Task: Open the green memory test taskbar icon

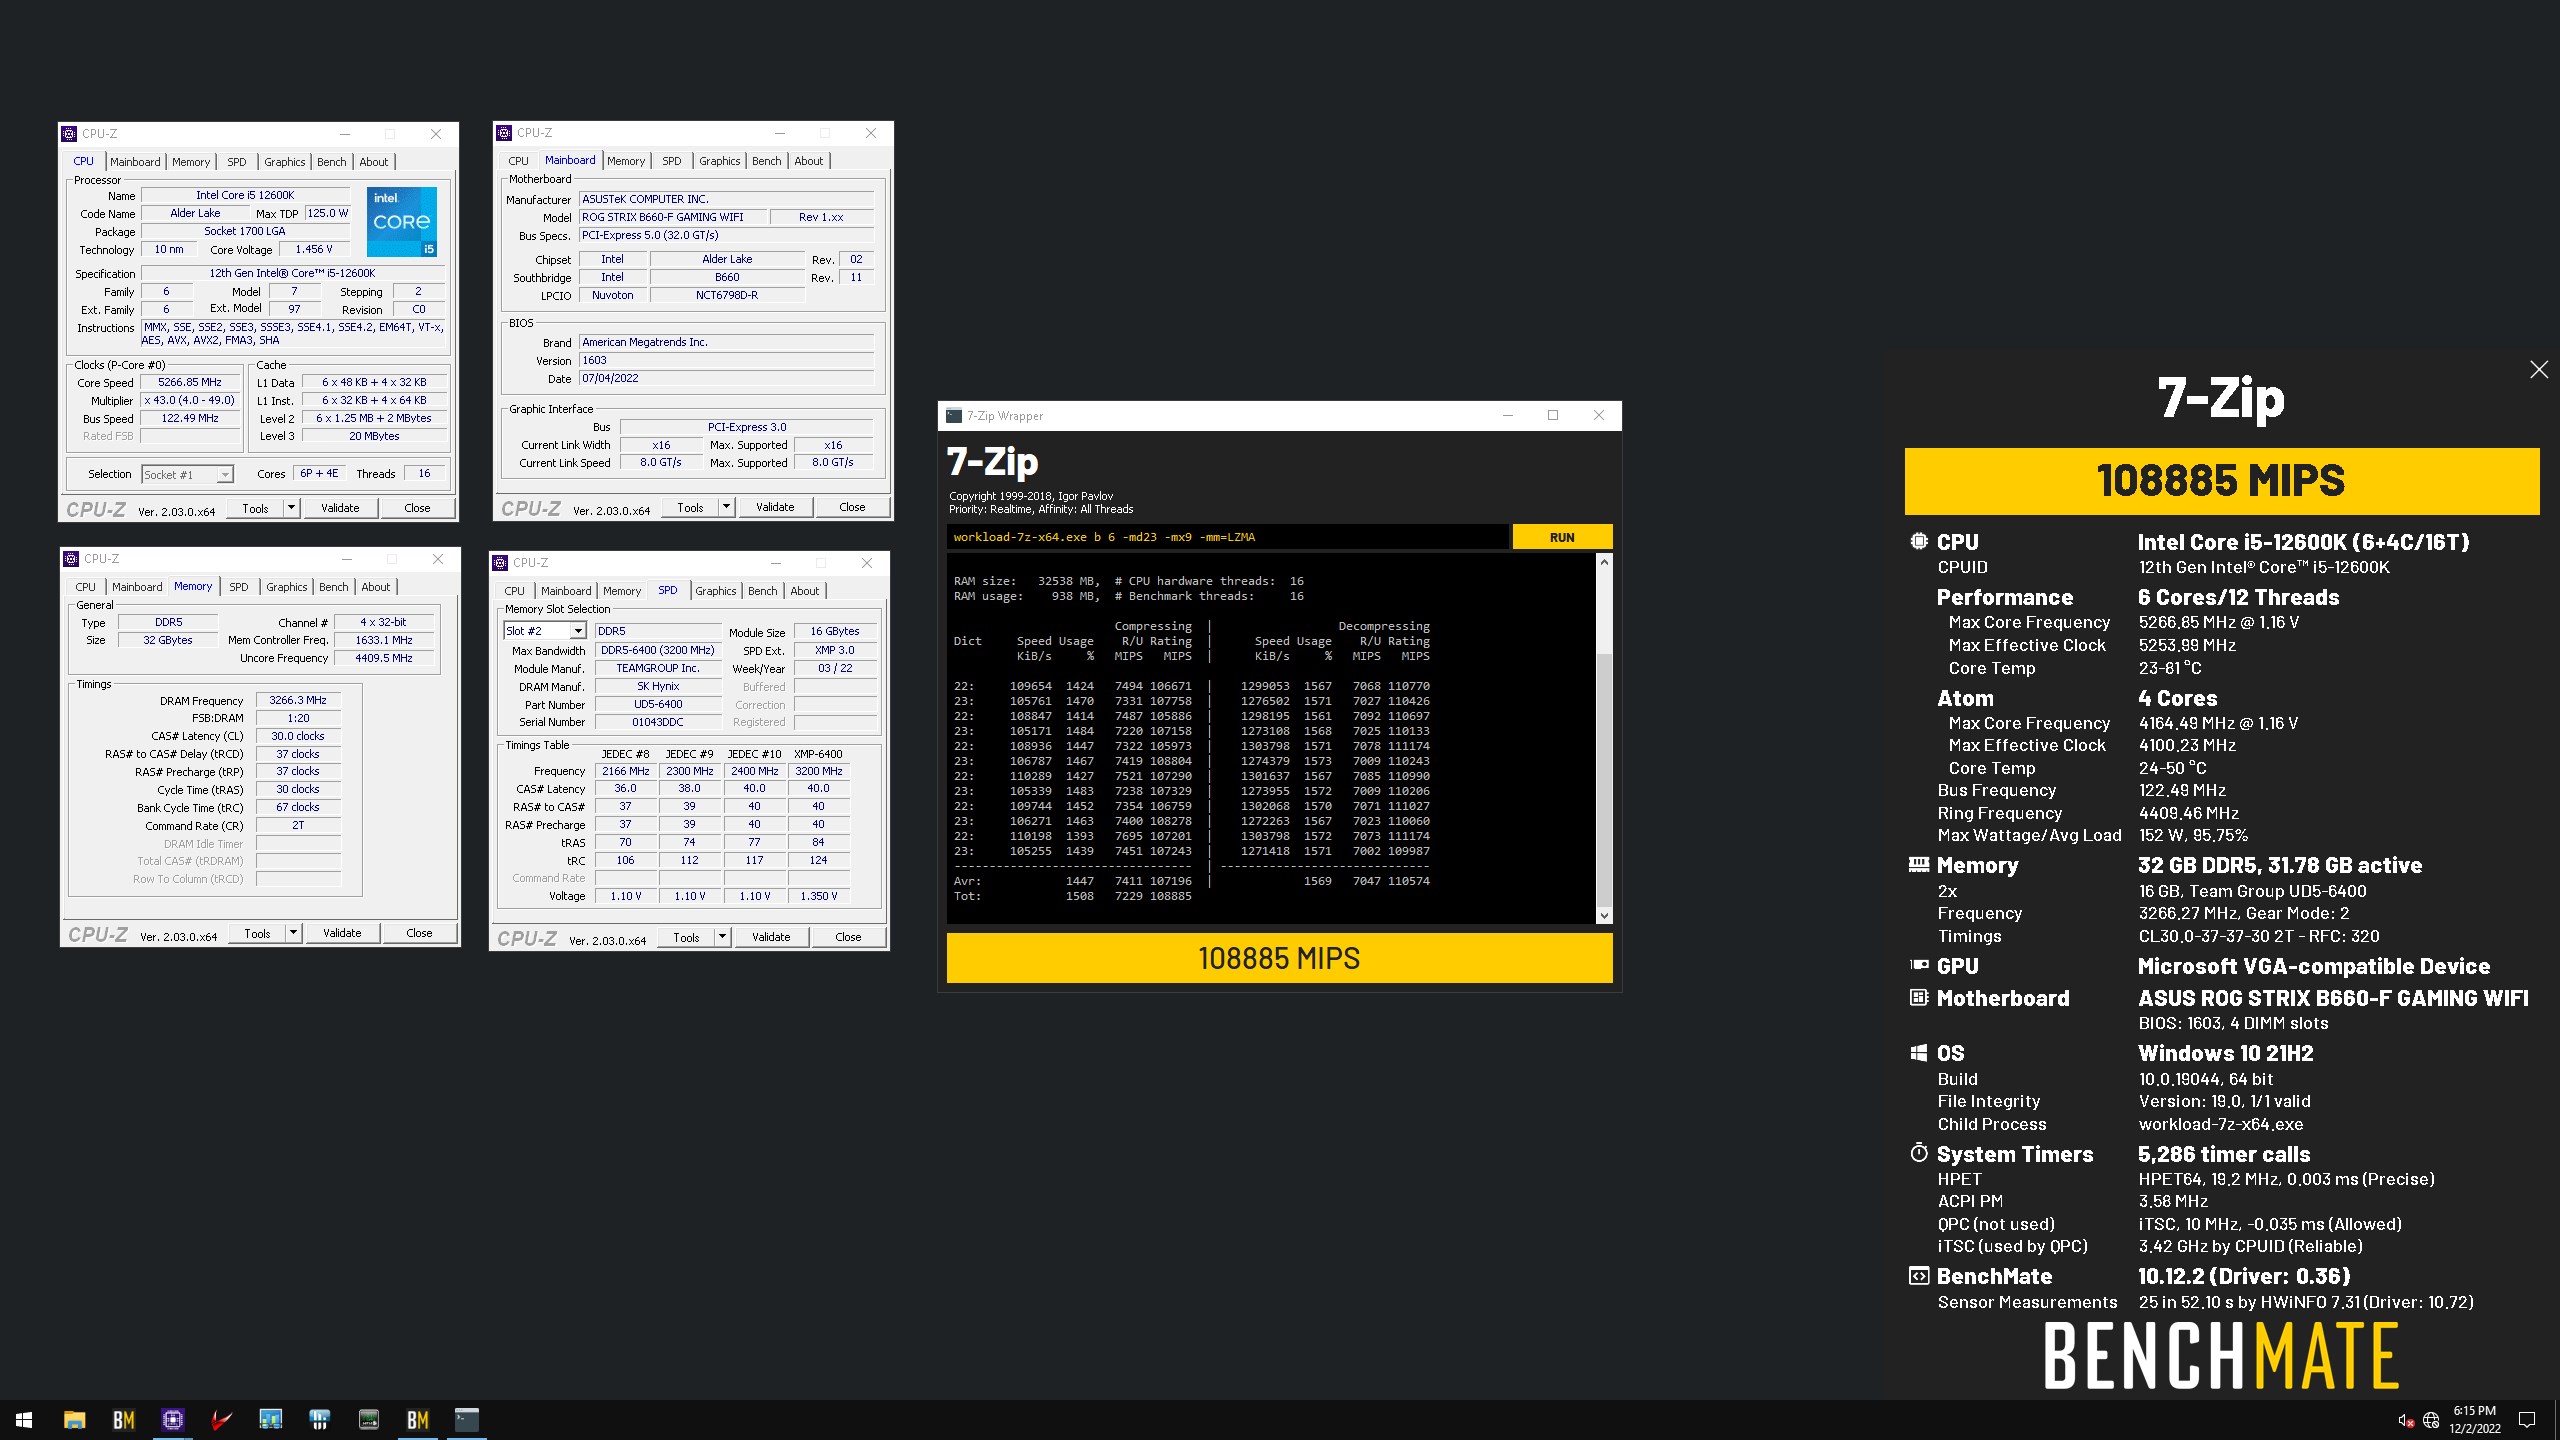Action: pos(368,1419)
